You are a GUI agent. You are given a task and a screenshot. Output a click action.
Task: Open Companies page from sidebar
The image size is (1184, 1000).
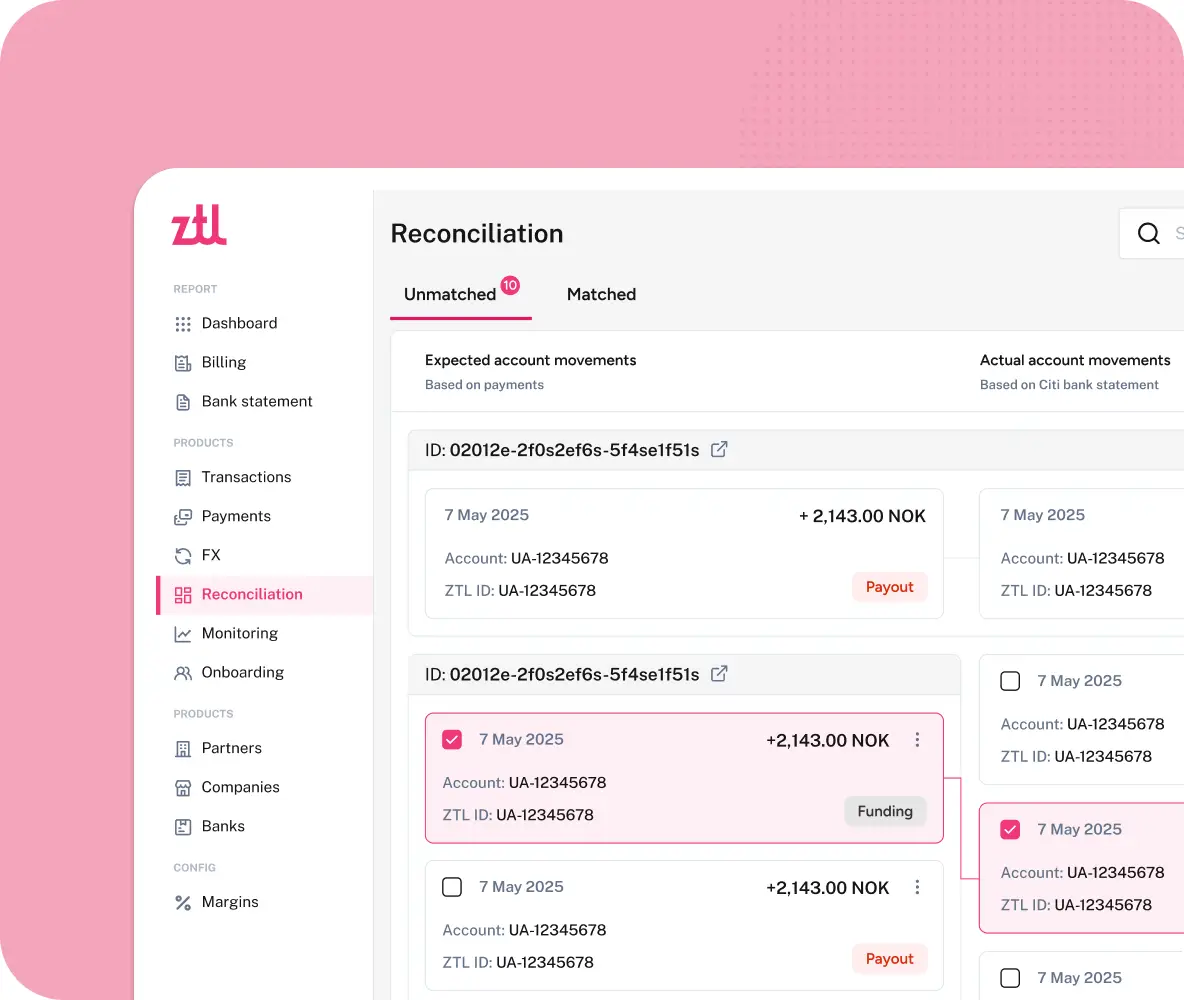[x=240, y=787]
